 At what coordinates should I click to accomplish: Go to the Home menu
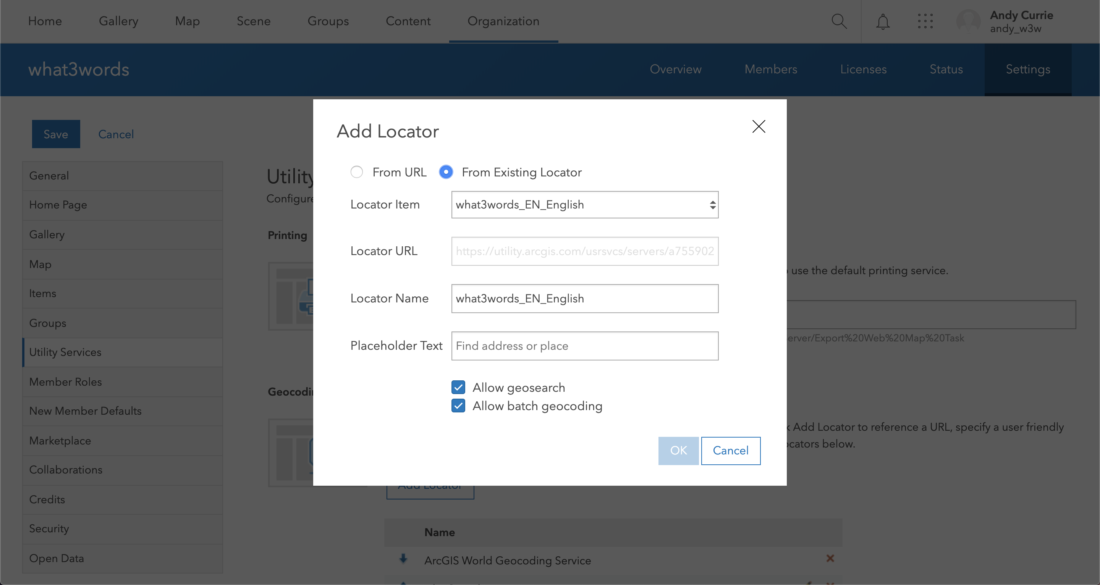point(45,21)
